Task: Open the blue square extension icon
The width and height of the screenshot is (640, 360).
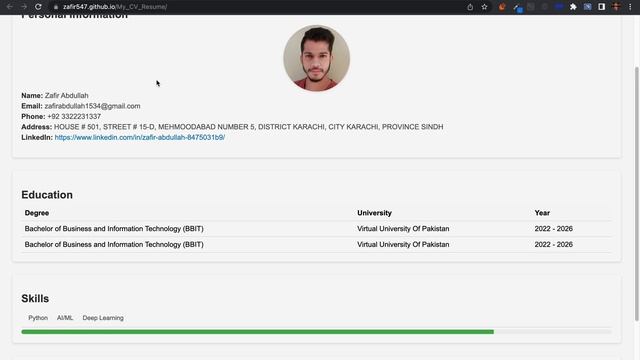Action: [x=587, y=7]
